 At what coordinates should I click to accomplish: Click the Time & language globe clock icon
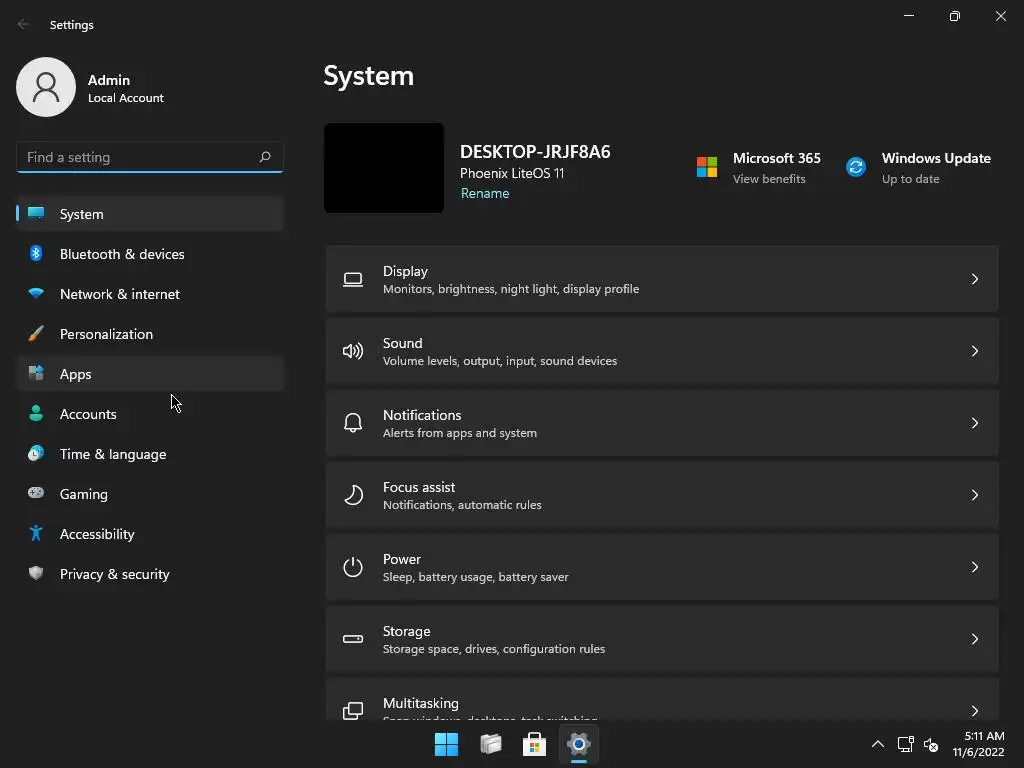36,453
